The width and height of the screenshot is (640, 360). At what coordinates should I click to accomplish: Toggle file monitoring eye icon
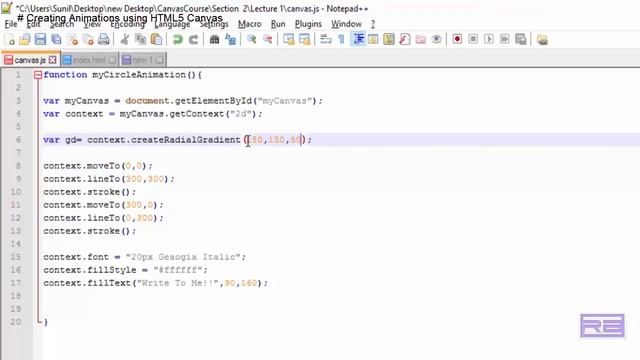pos(437,39)
